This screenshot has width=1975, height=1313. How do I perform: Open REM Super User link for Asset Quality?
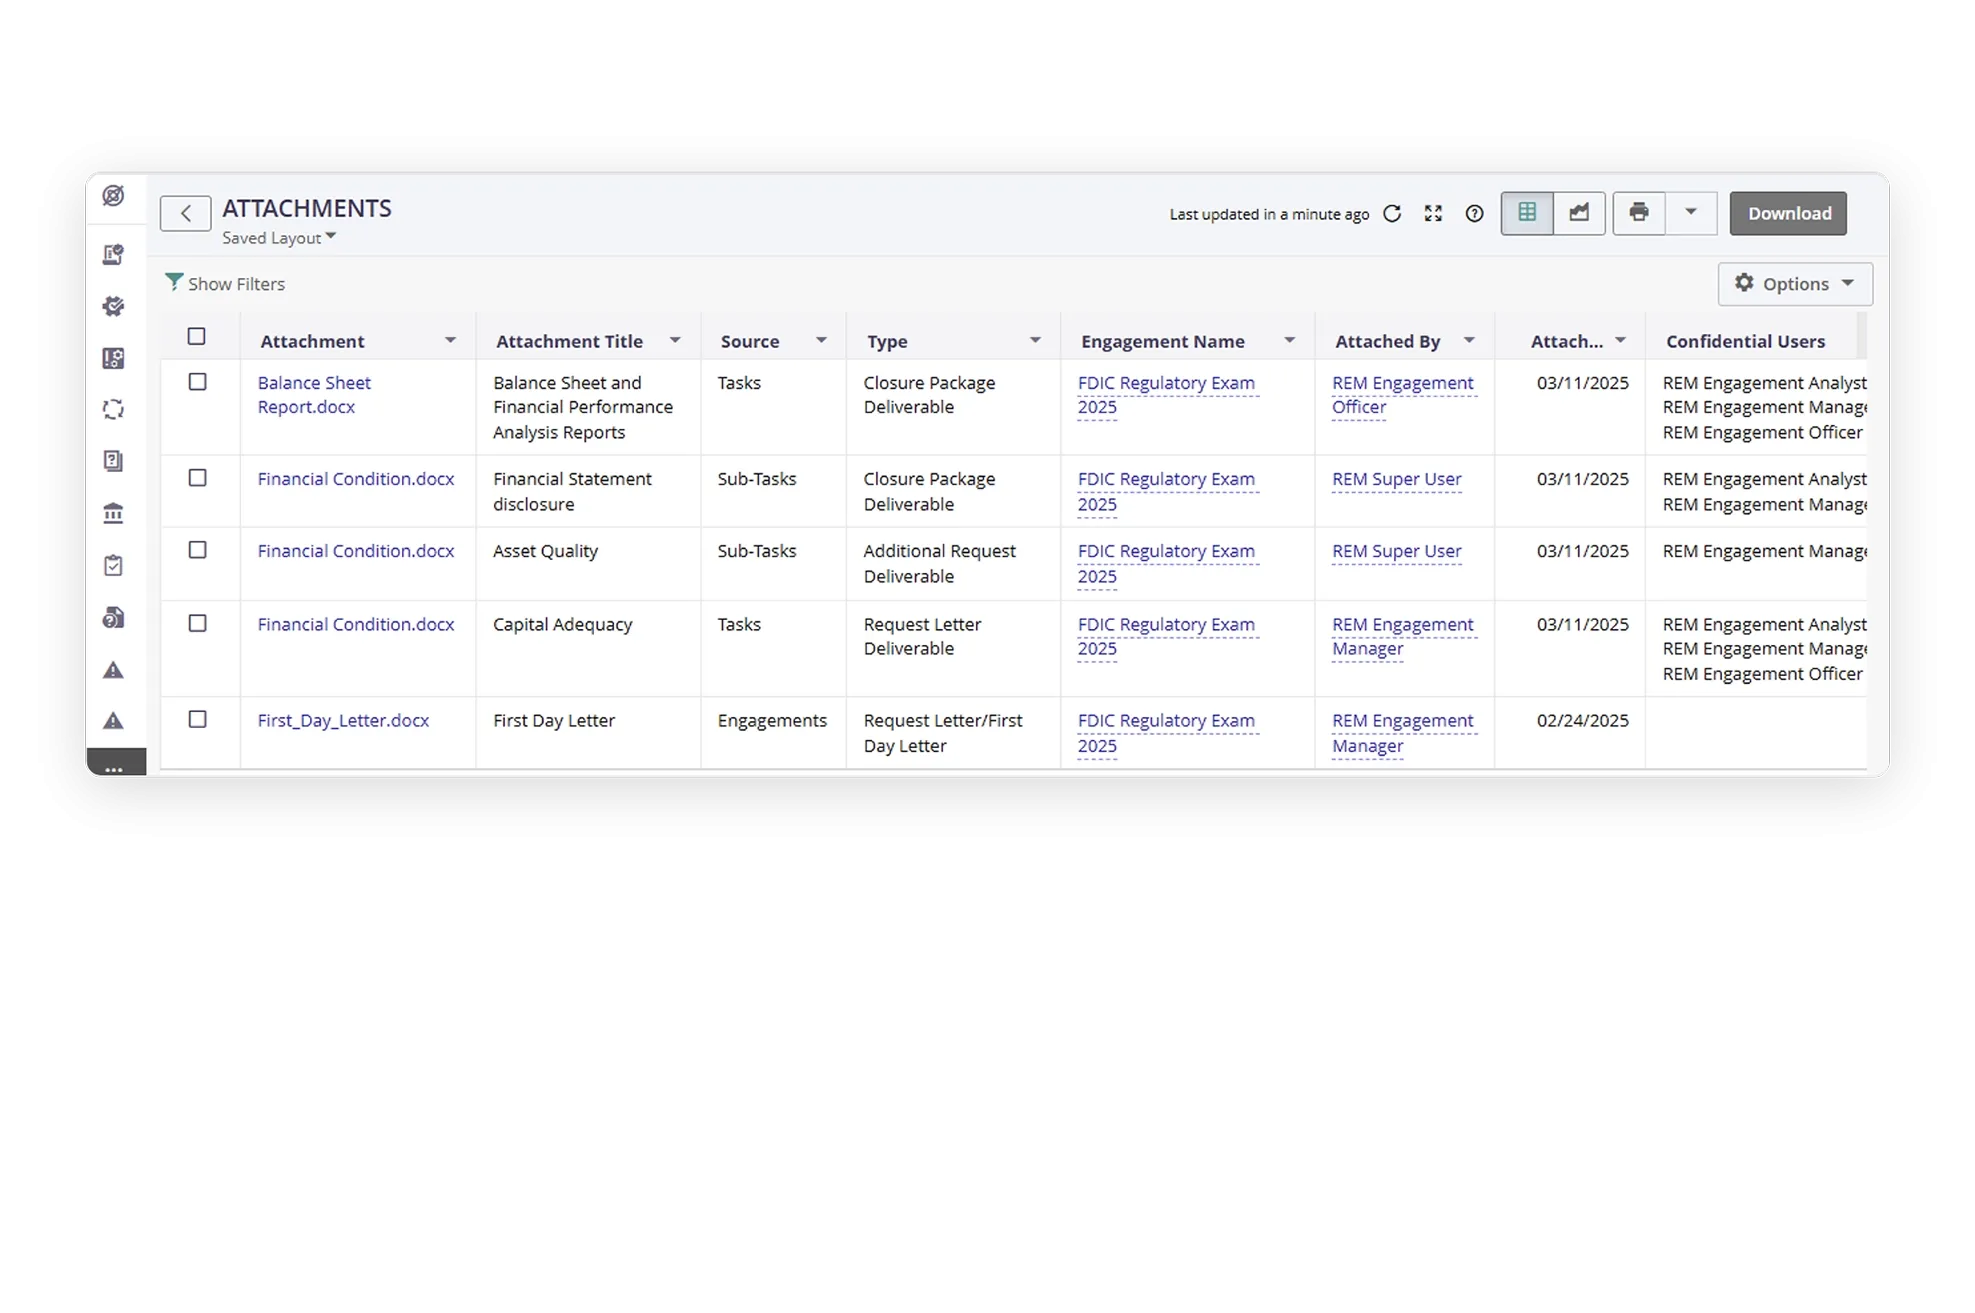(x=1396, y=551)
